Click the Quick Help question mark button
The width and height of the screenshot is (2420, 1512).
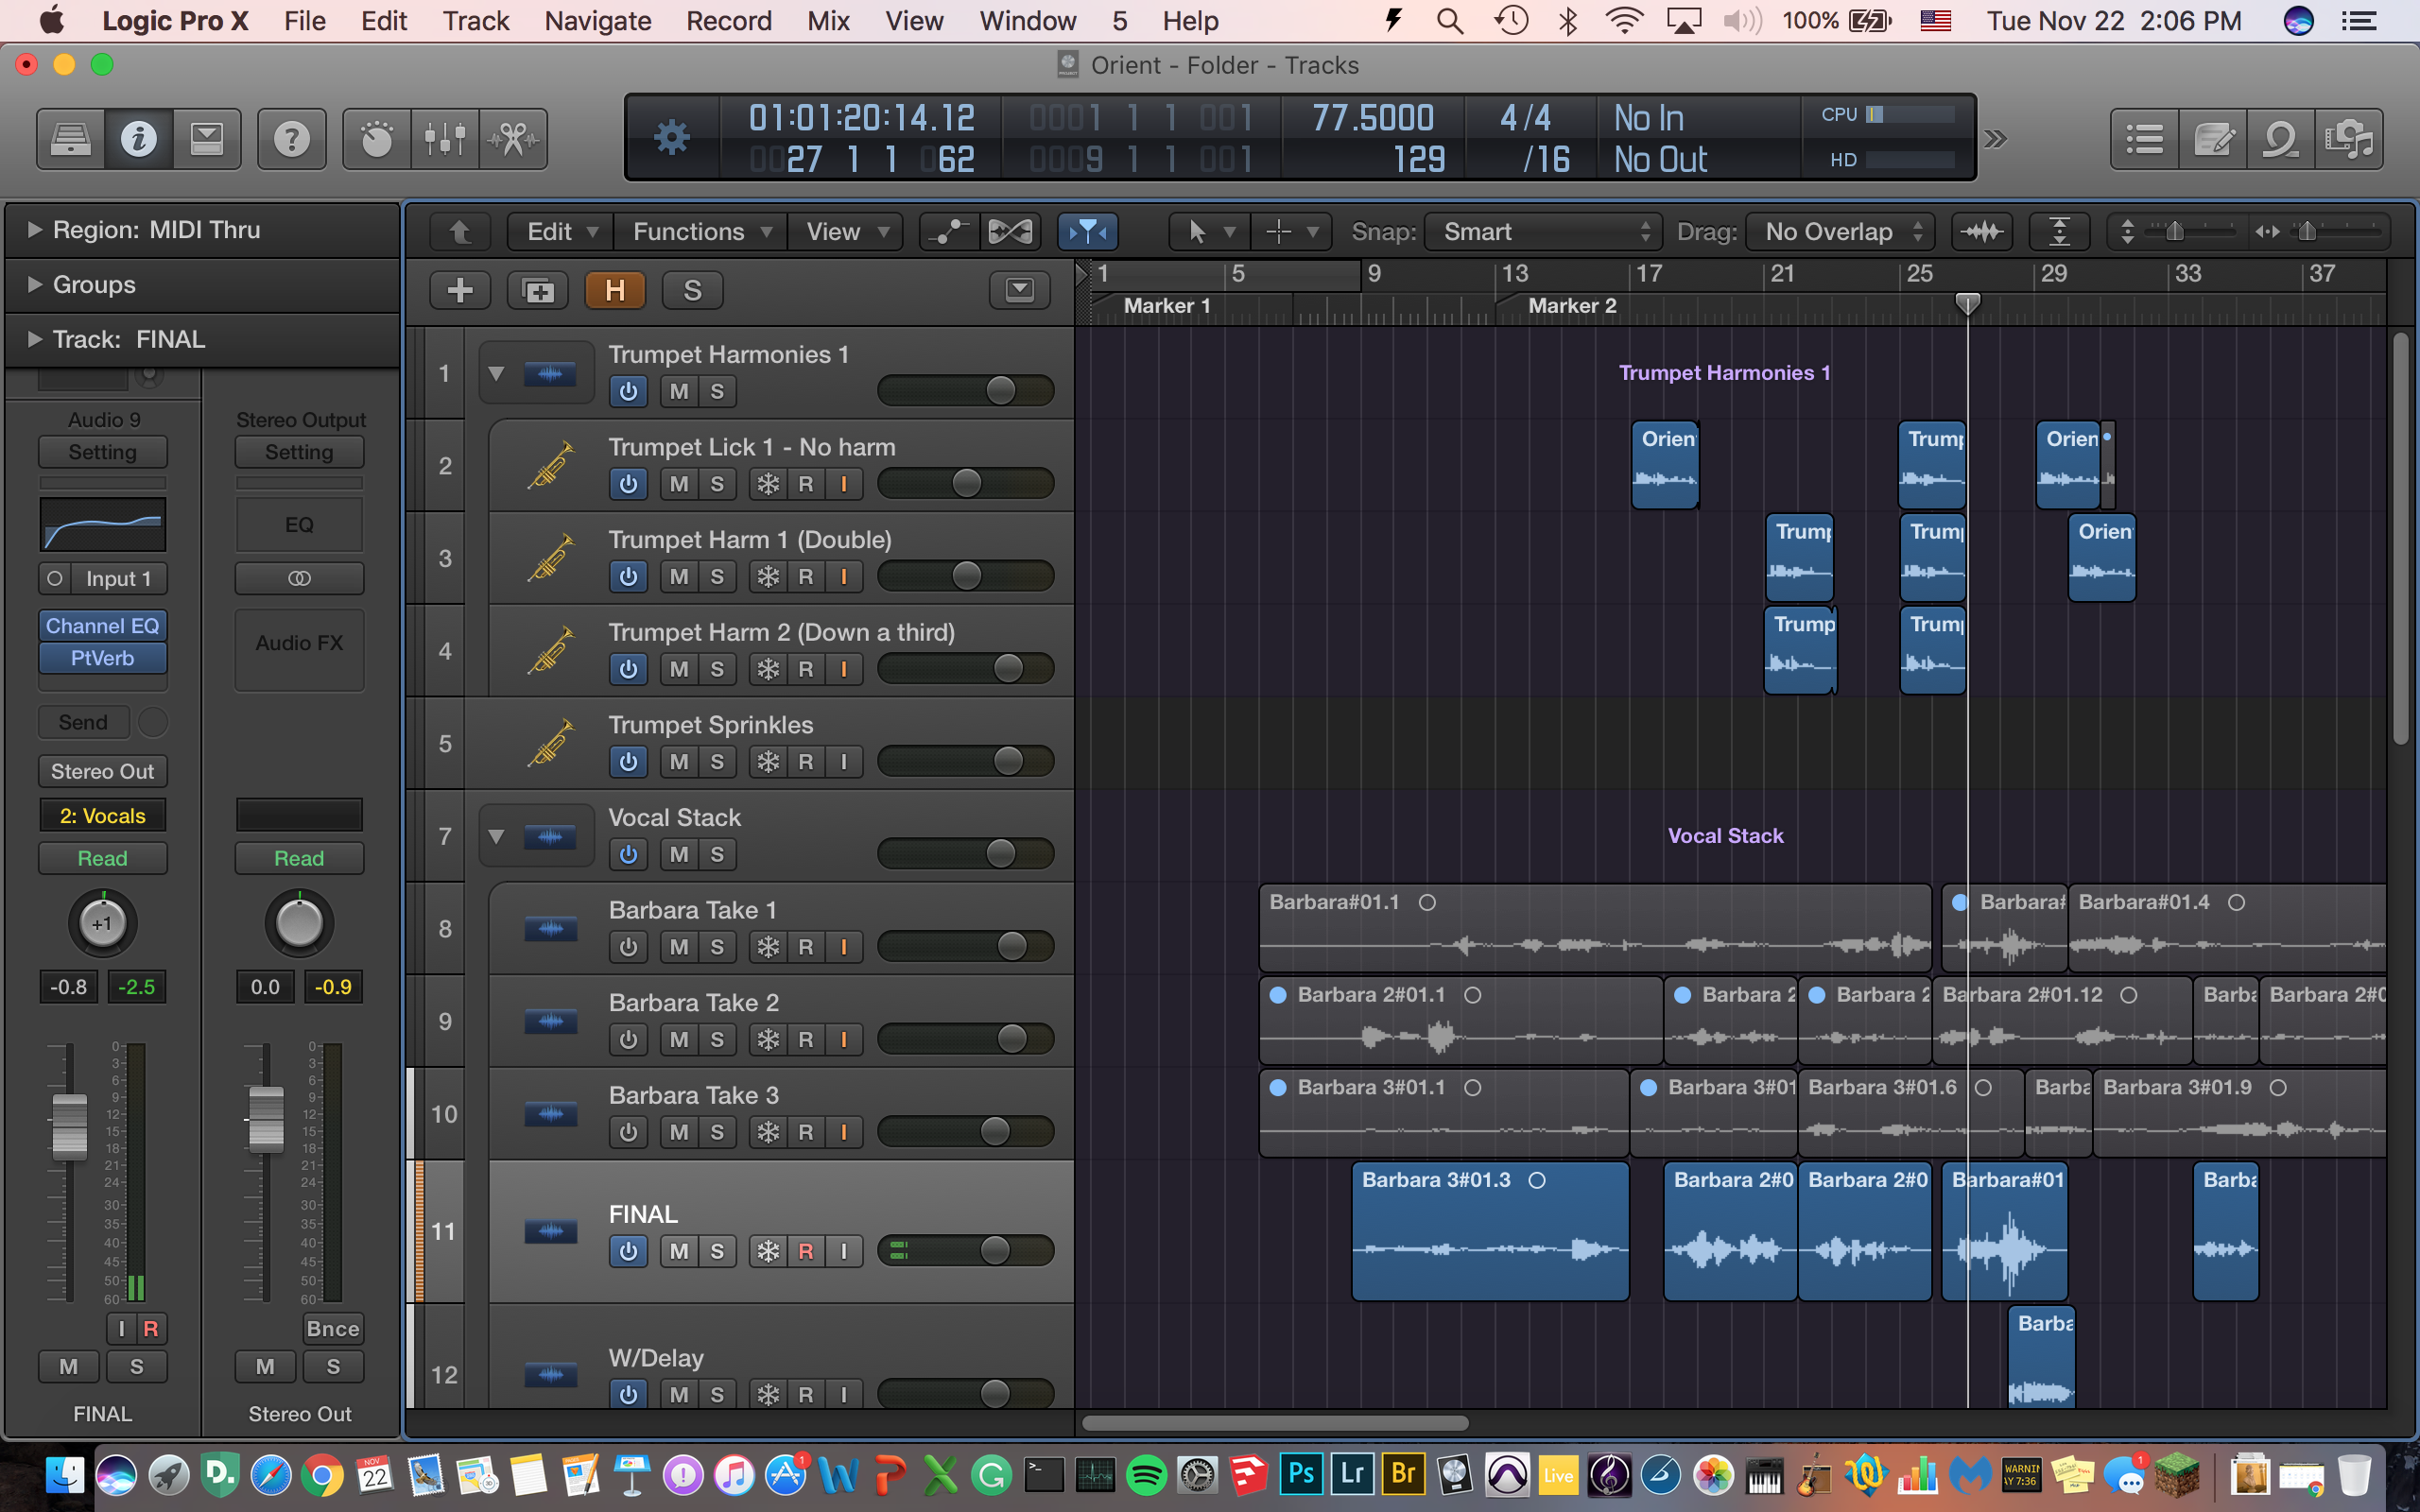coord(291,139)
